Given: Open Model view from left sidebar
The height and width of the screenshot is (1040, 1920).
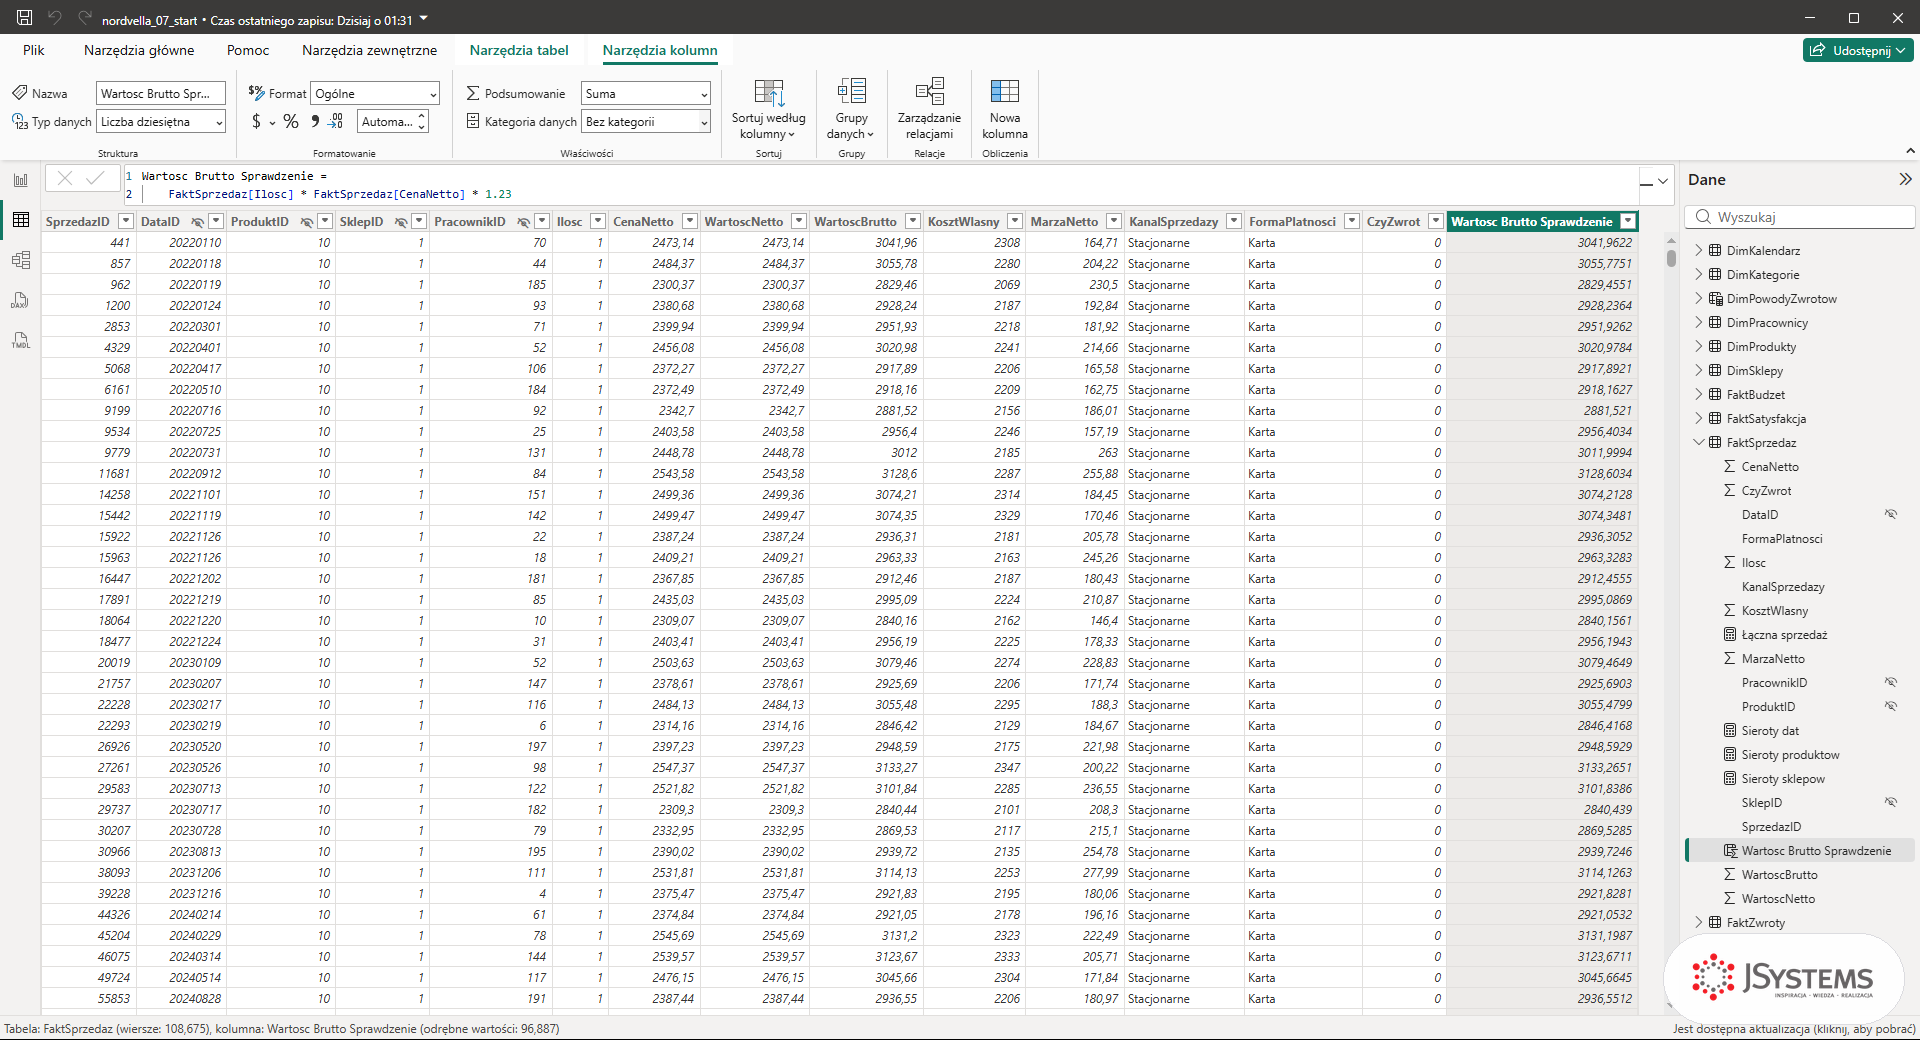Looking at the screenshot, I should (20, 260).
